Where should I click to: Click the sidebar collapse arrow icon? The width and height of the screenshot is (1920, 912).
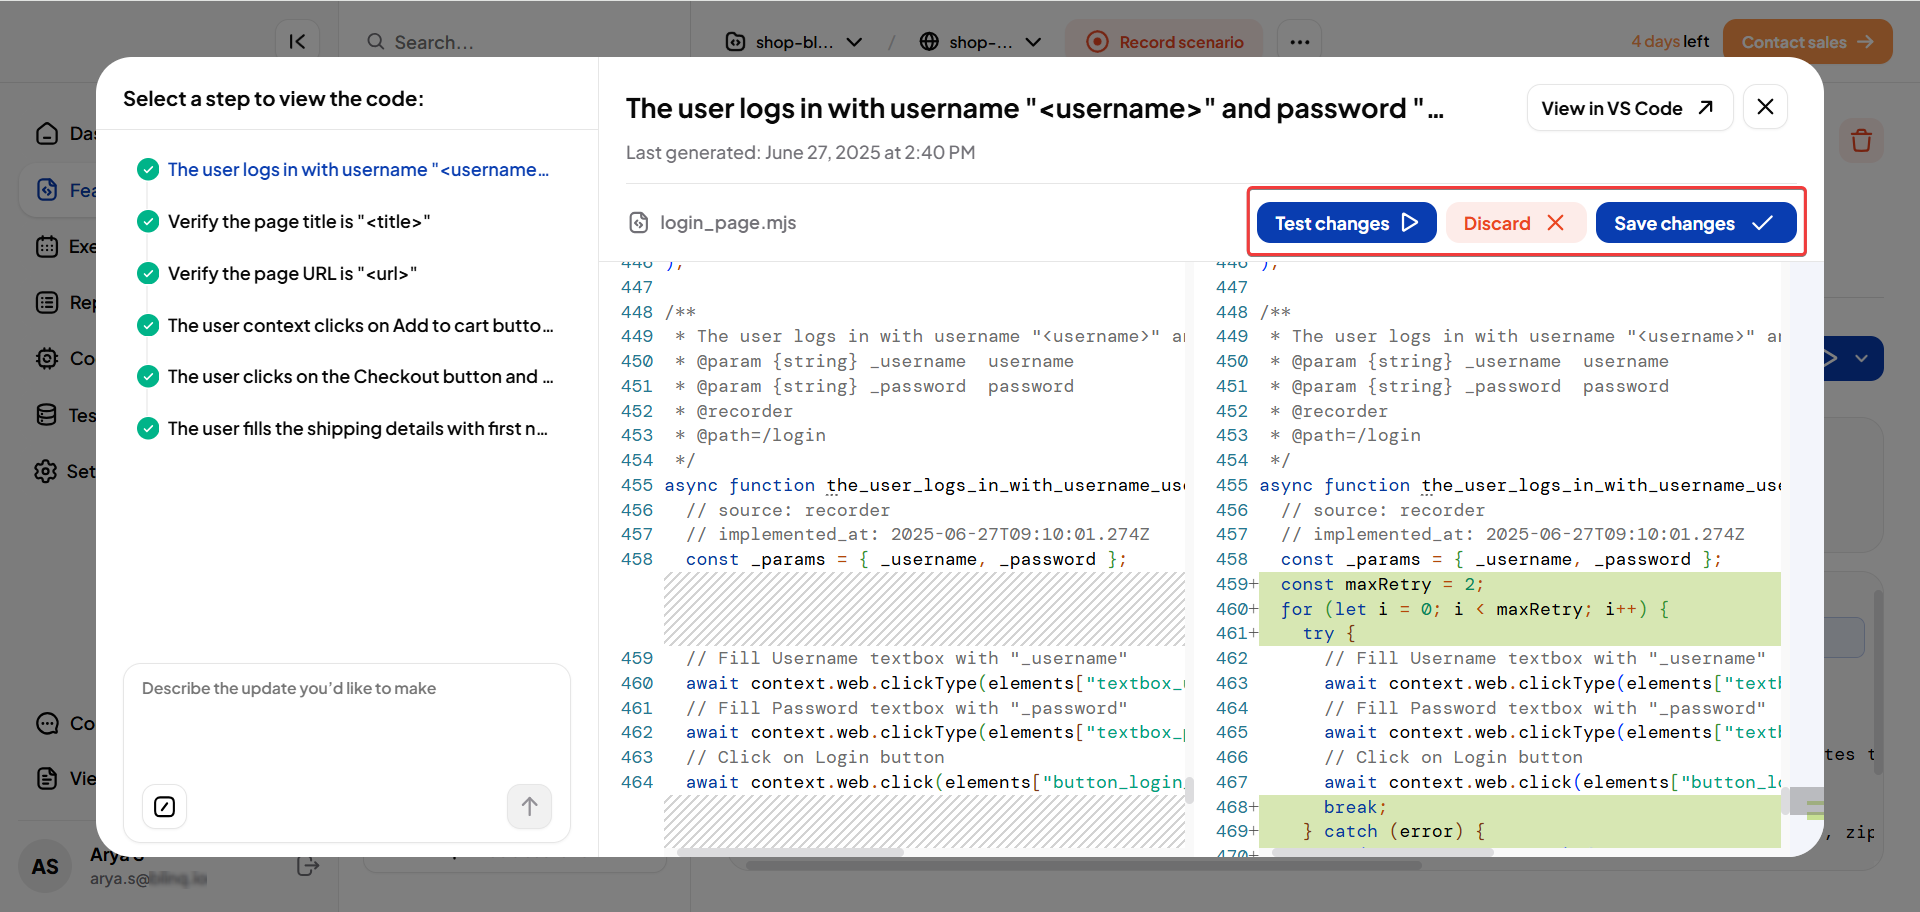point(297,42)
